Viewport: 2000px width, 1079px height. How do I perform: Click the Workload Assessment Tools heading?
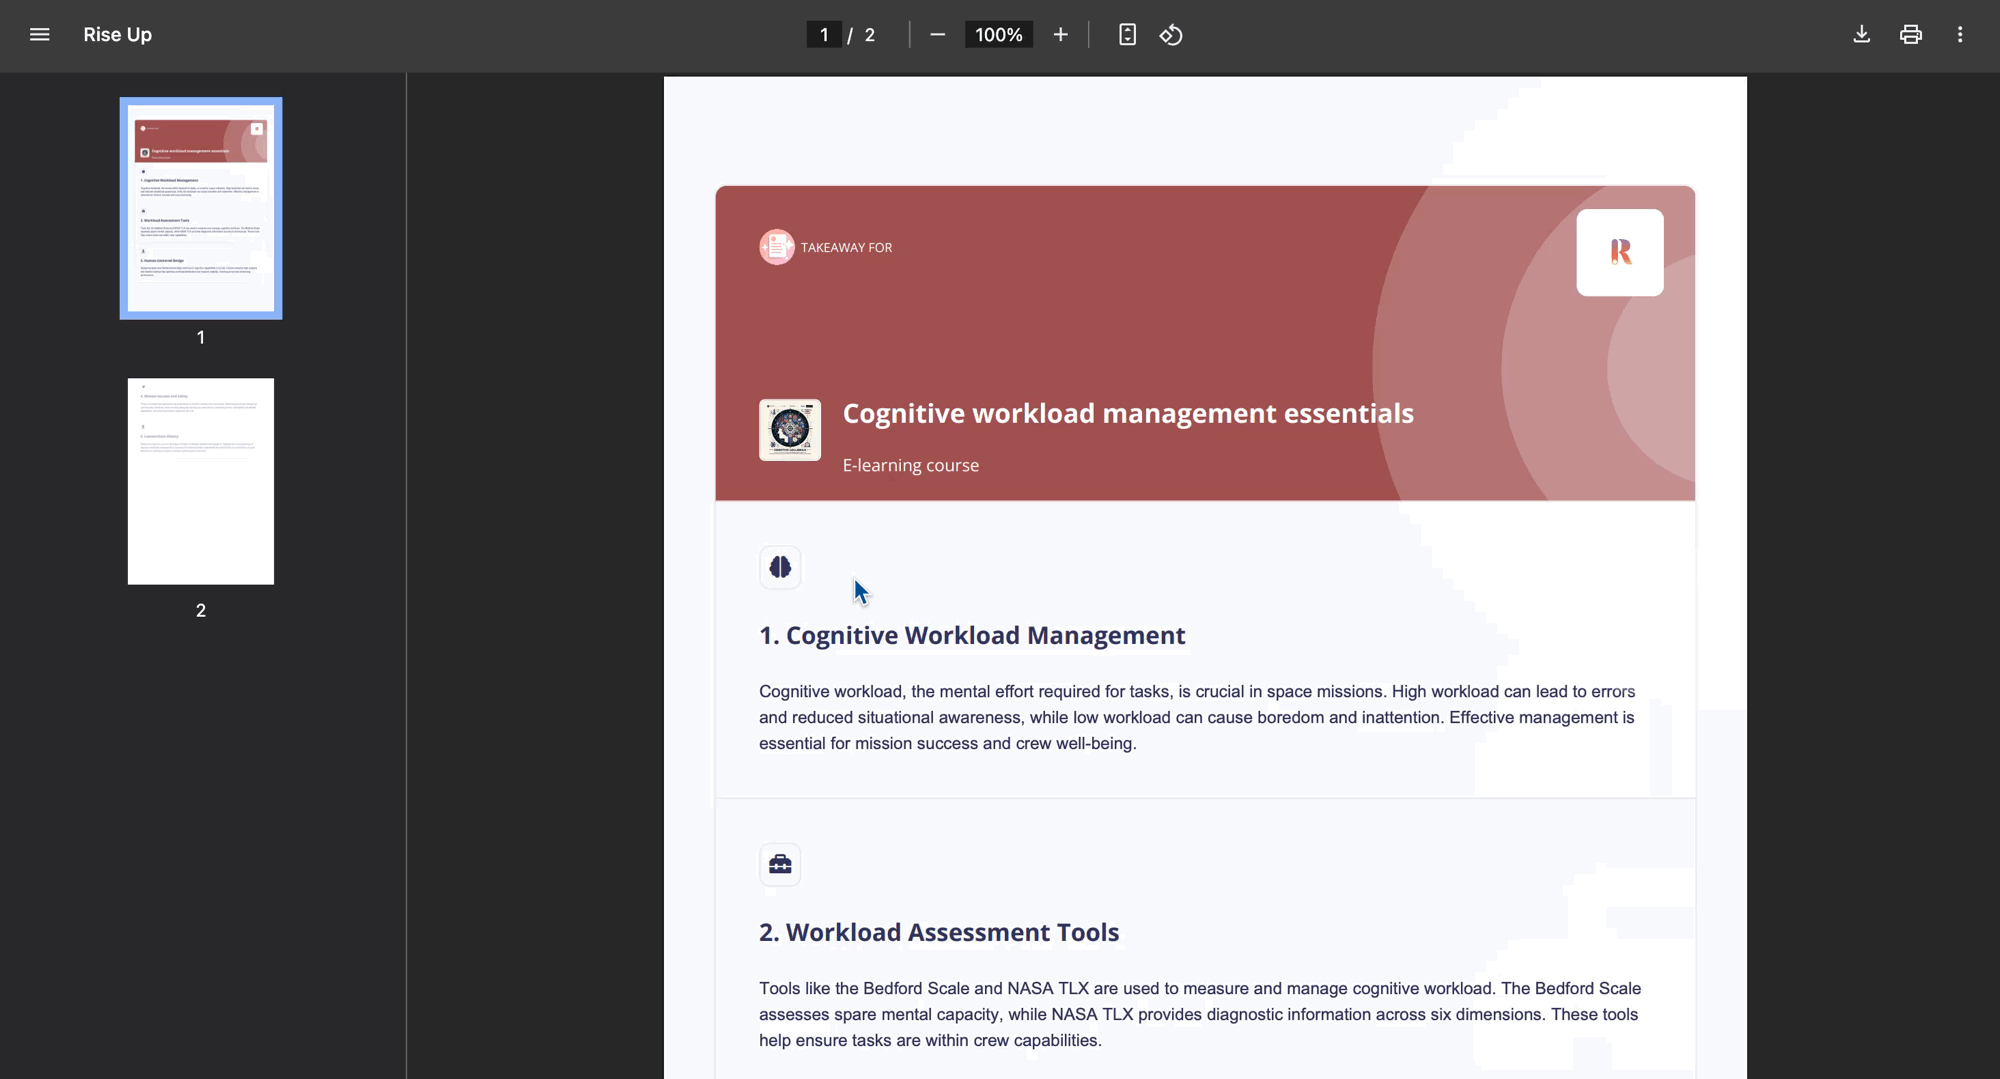coord(938,932)
